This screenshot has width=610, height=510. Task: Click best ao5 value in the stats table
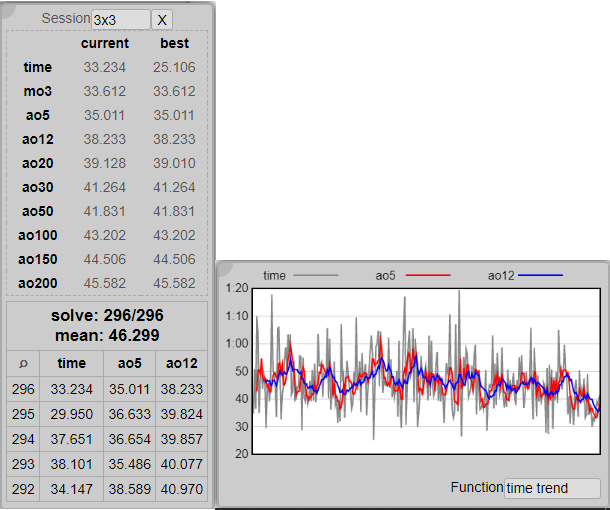click(x=174, y=116)
